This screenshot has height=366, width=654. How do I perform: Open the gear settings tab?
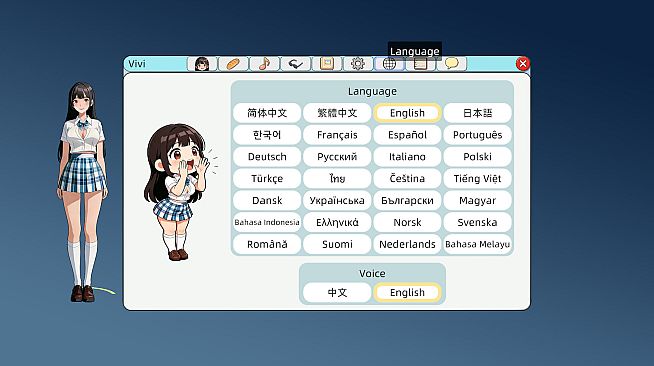[358, 64]
